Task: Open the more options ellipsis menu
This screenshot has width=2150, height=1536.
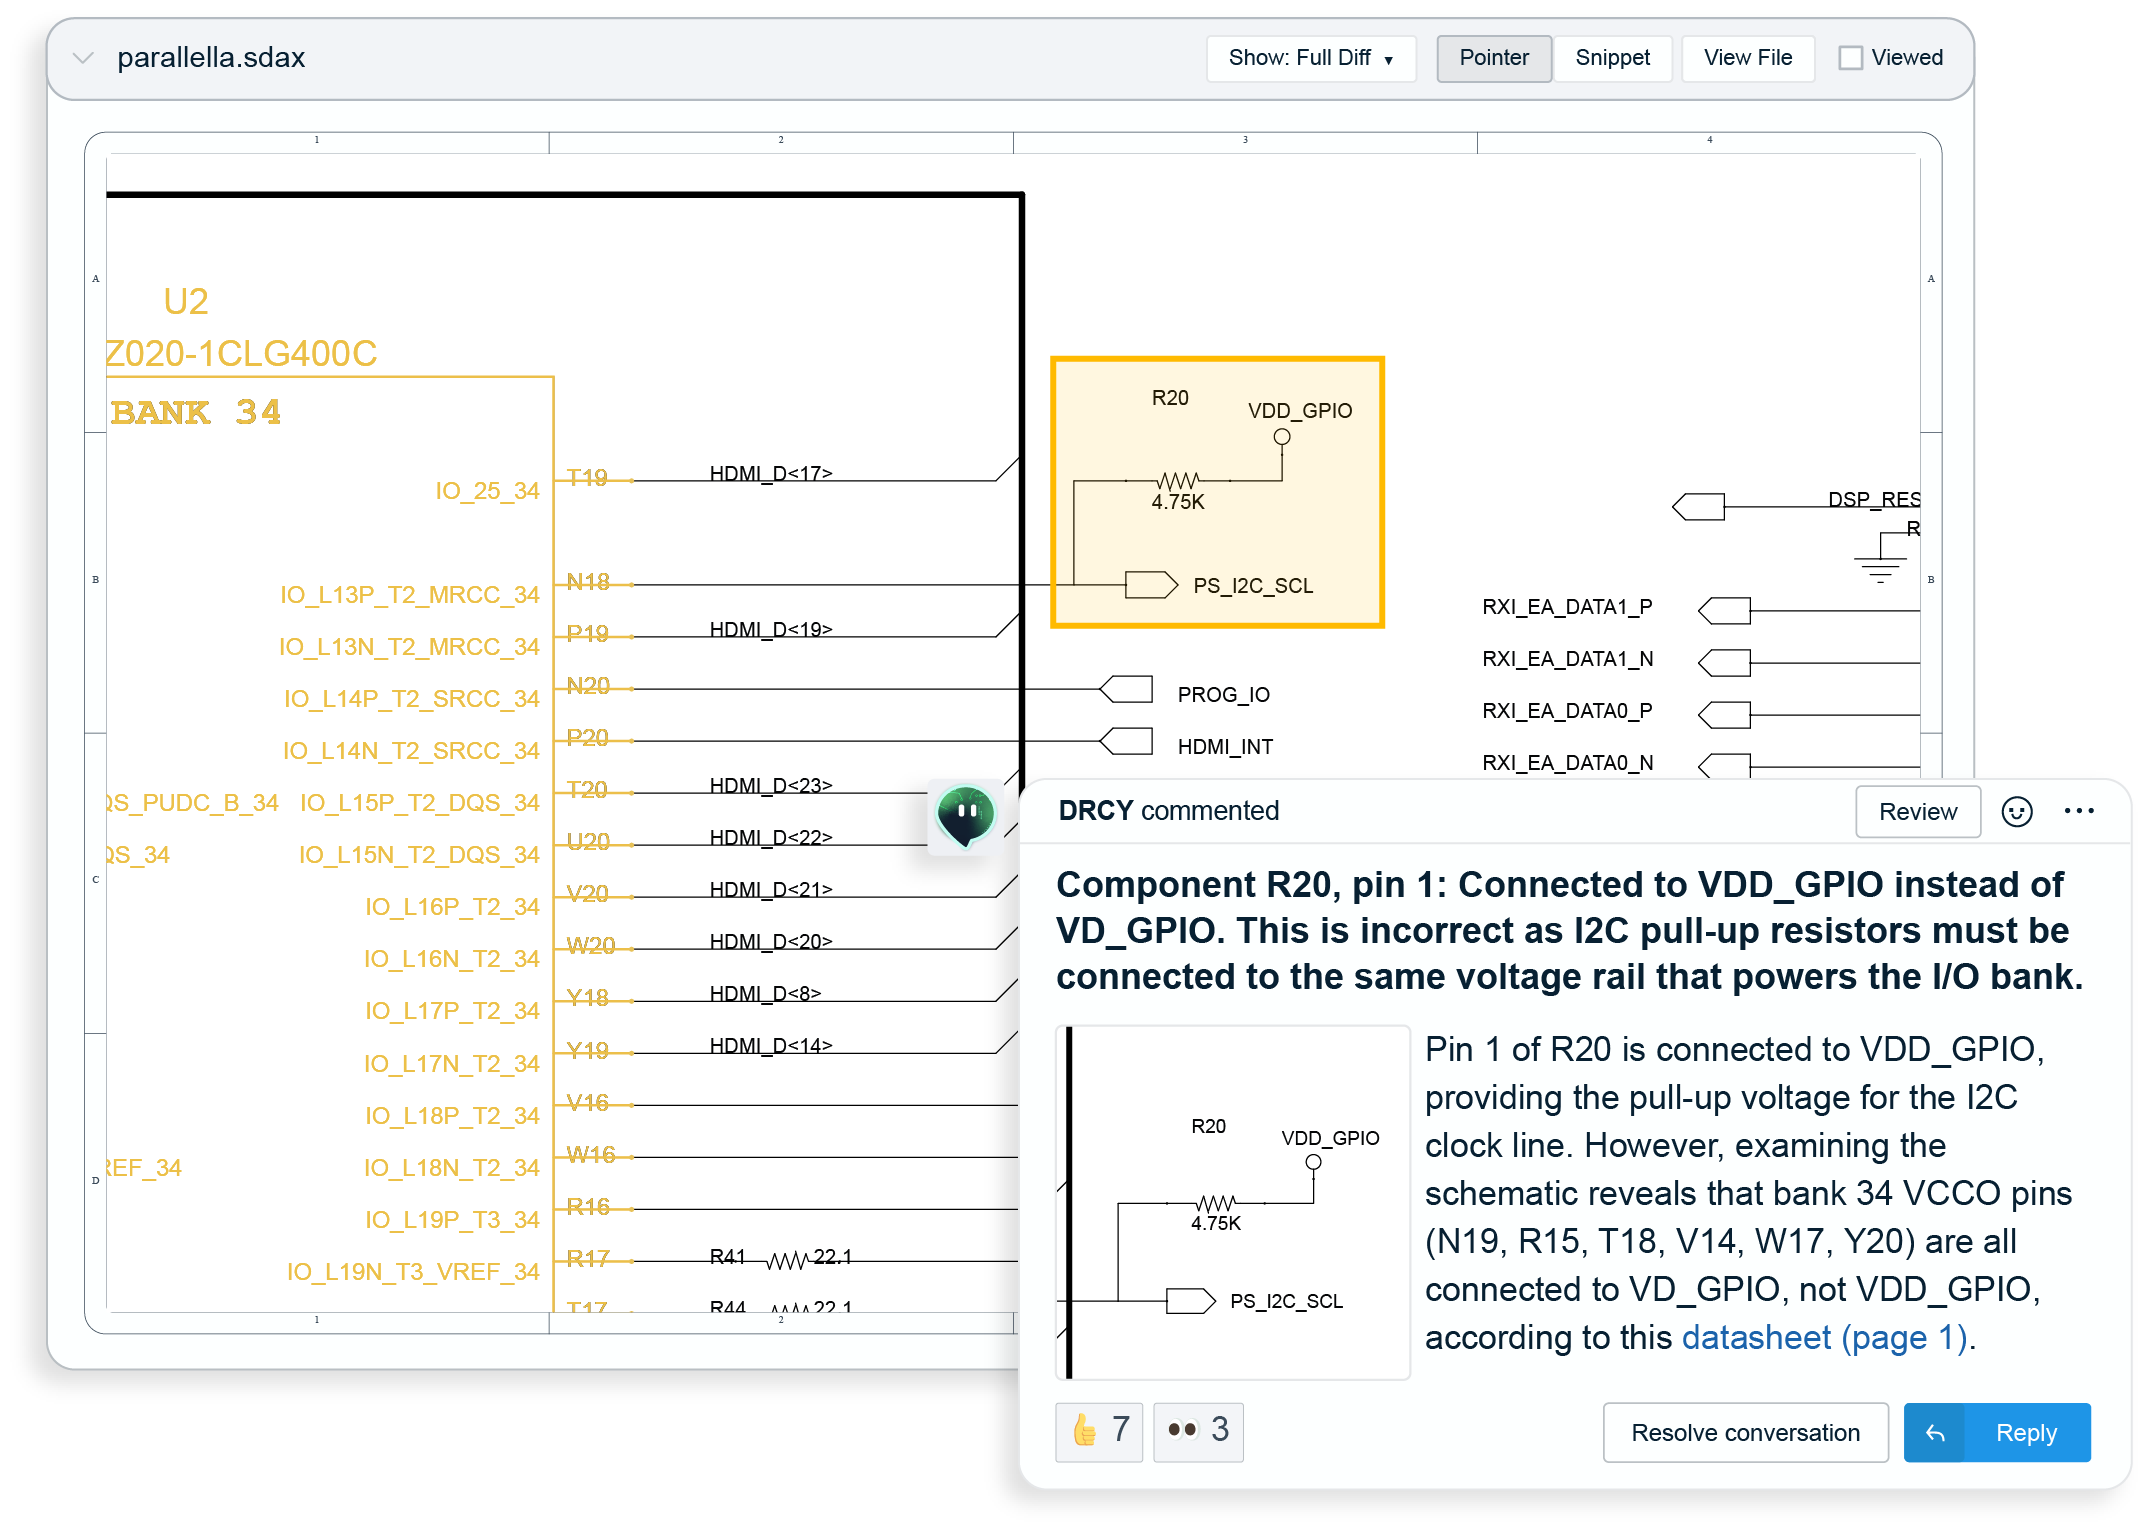Action: click(2078, 812)
